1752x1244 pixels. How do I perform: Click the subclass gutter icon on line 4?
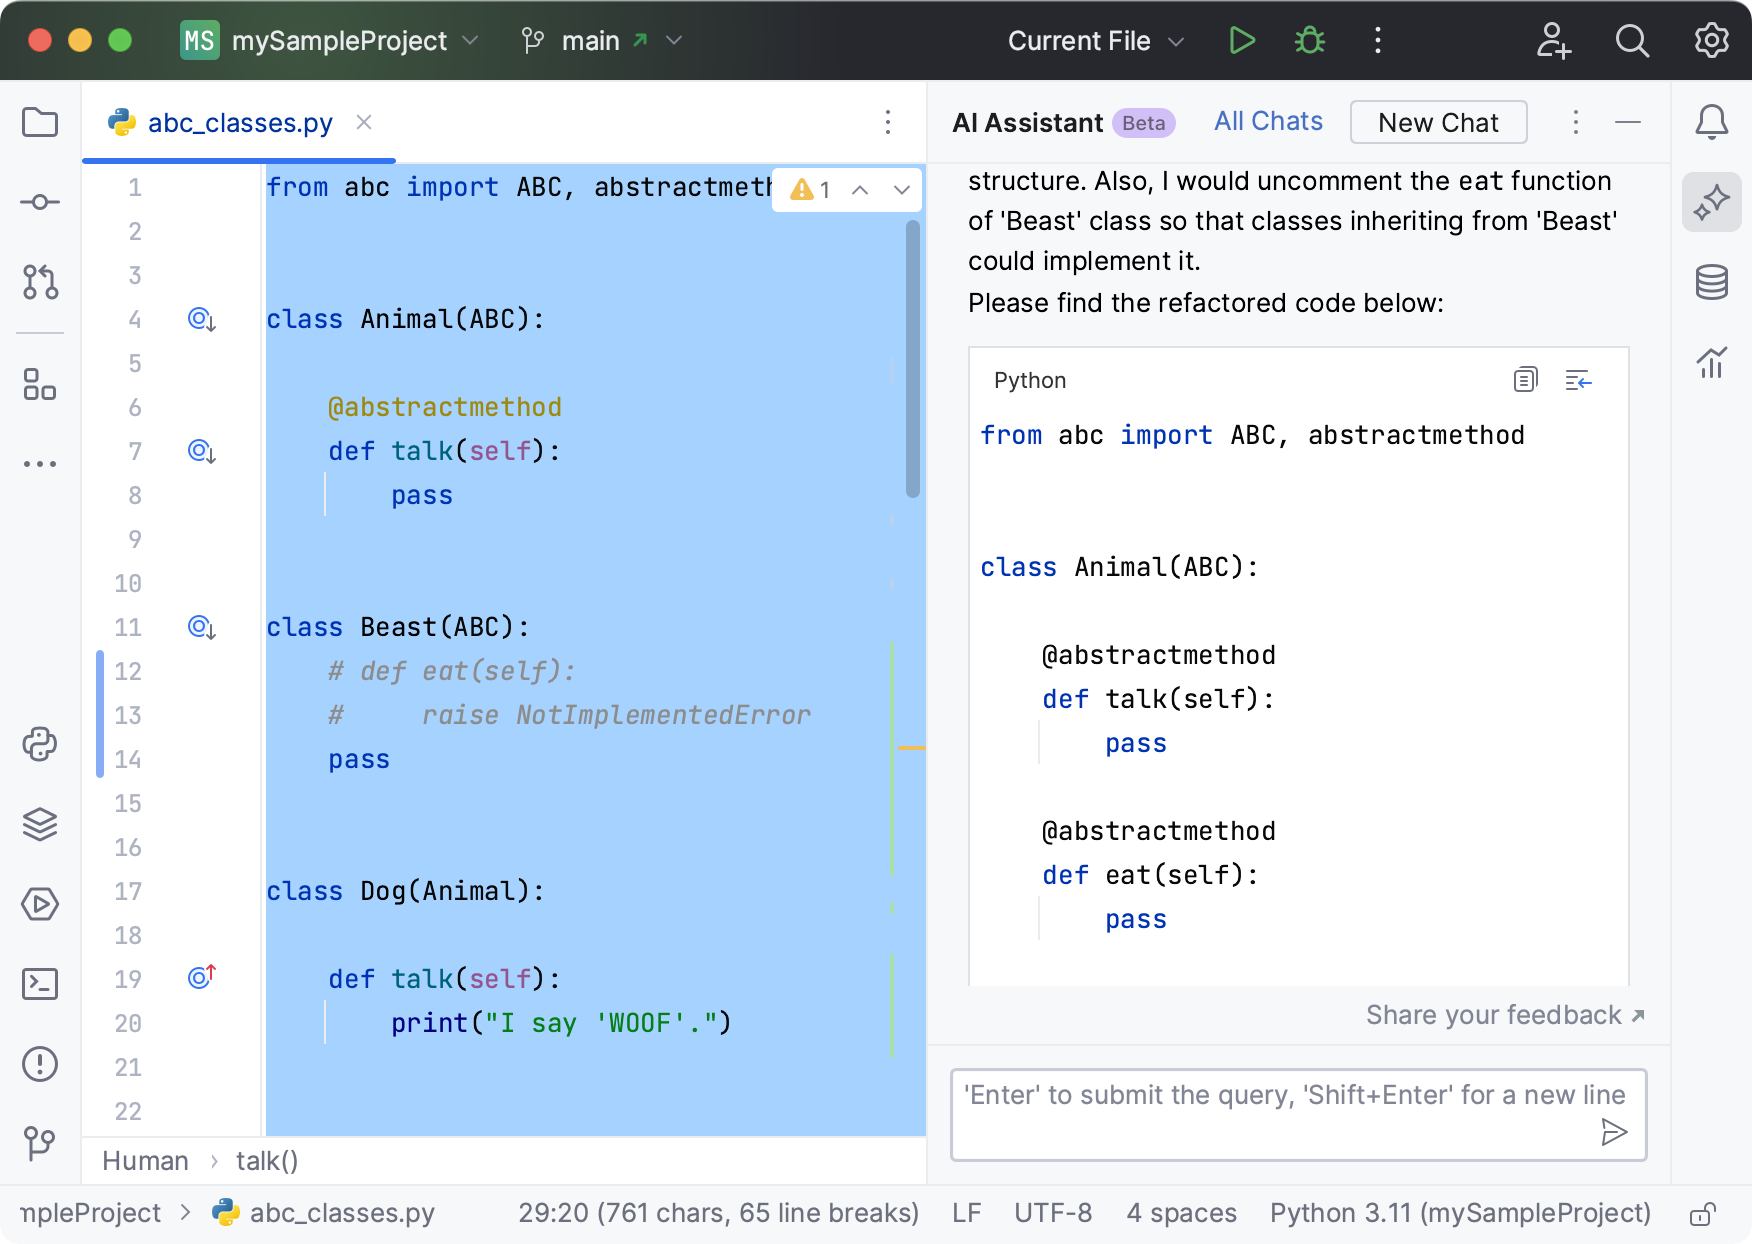(202, 320)
